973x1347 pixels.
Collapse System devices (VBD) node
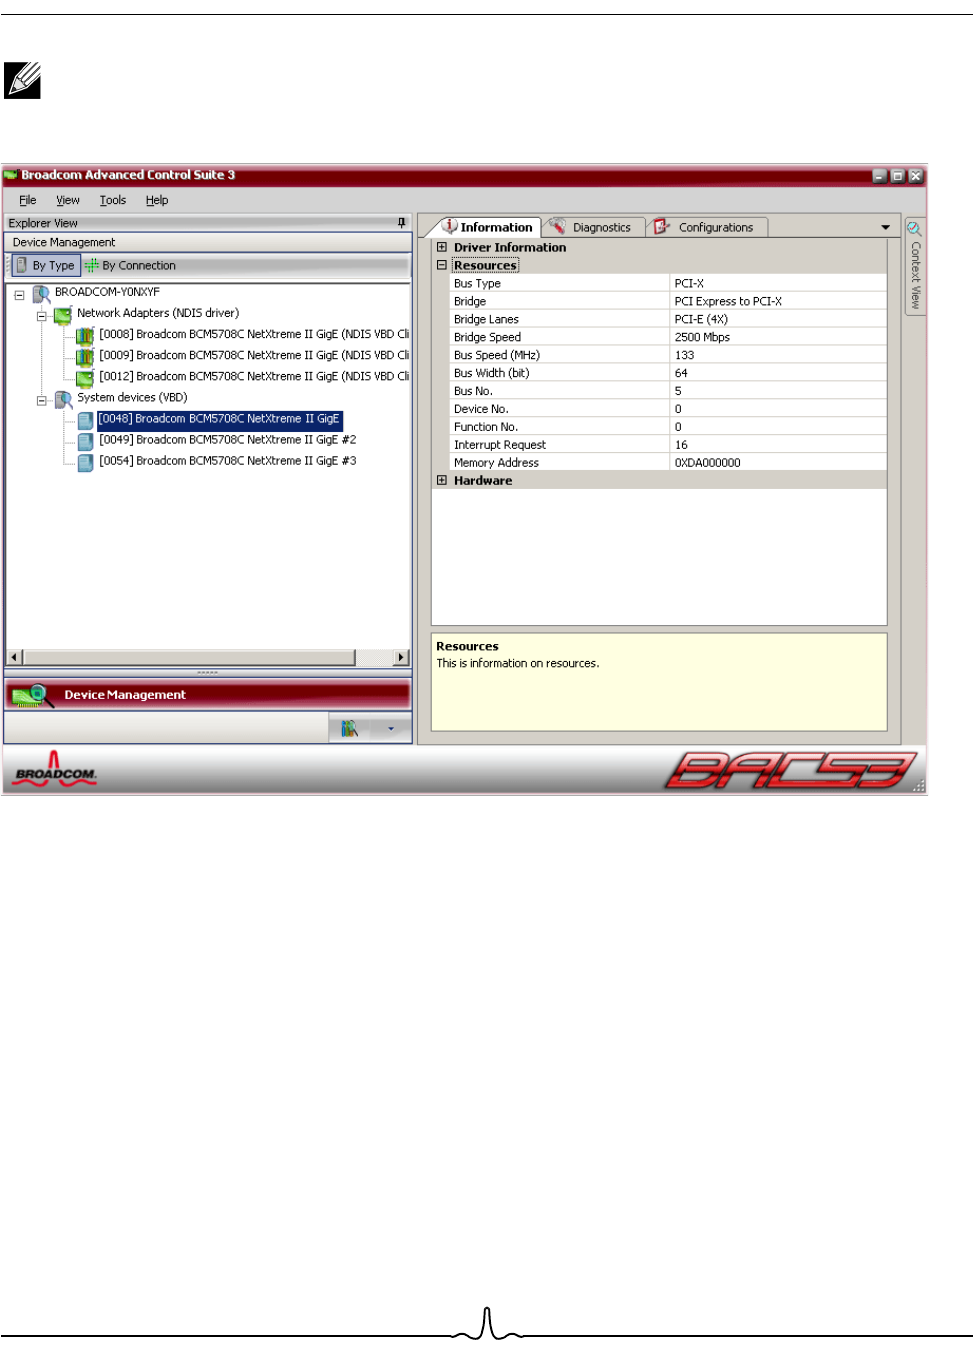click(42, 400)
